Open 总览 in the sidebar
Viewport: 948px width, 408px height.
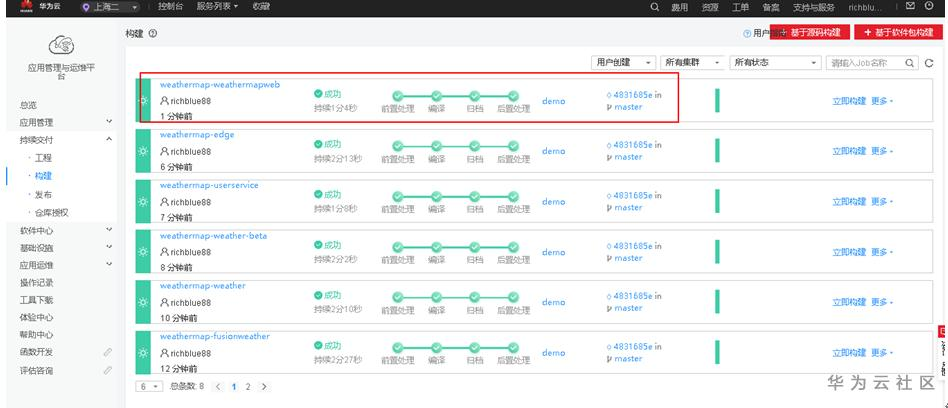click(x=28, y=105)
